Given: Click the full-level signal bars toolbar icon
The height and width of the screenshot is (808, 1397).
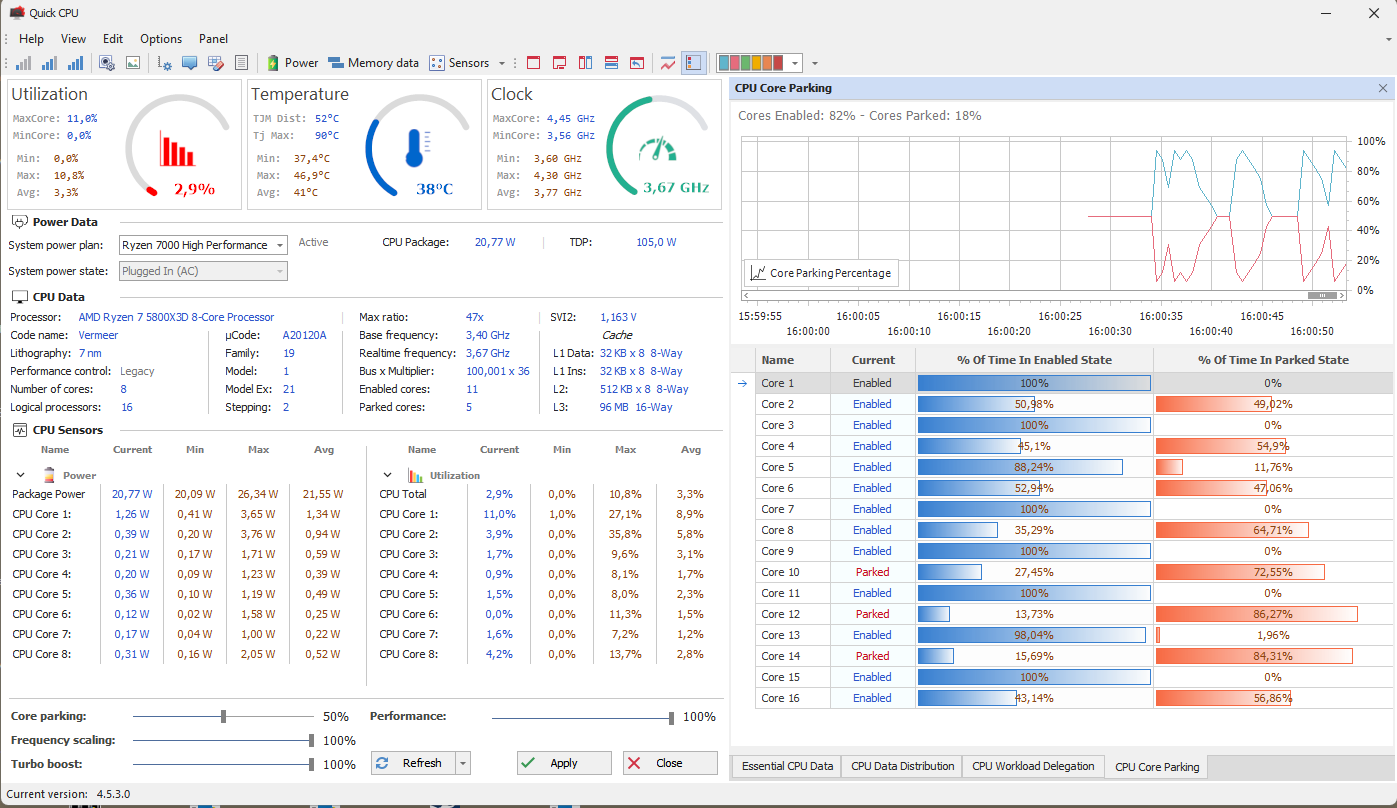Looking at the screenshot, I should (x=75, y=63).
